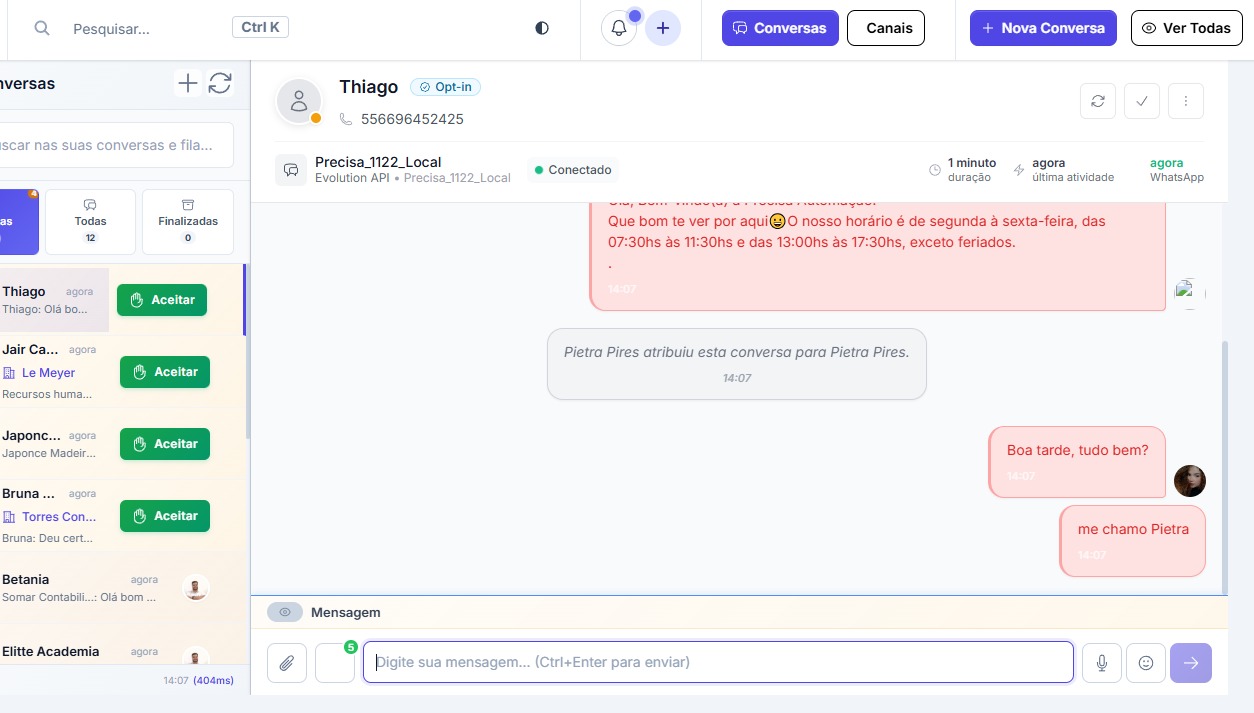
Task: Click the message input field
Action: 718,662
